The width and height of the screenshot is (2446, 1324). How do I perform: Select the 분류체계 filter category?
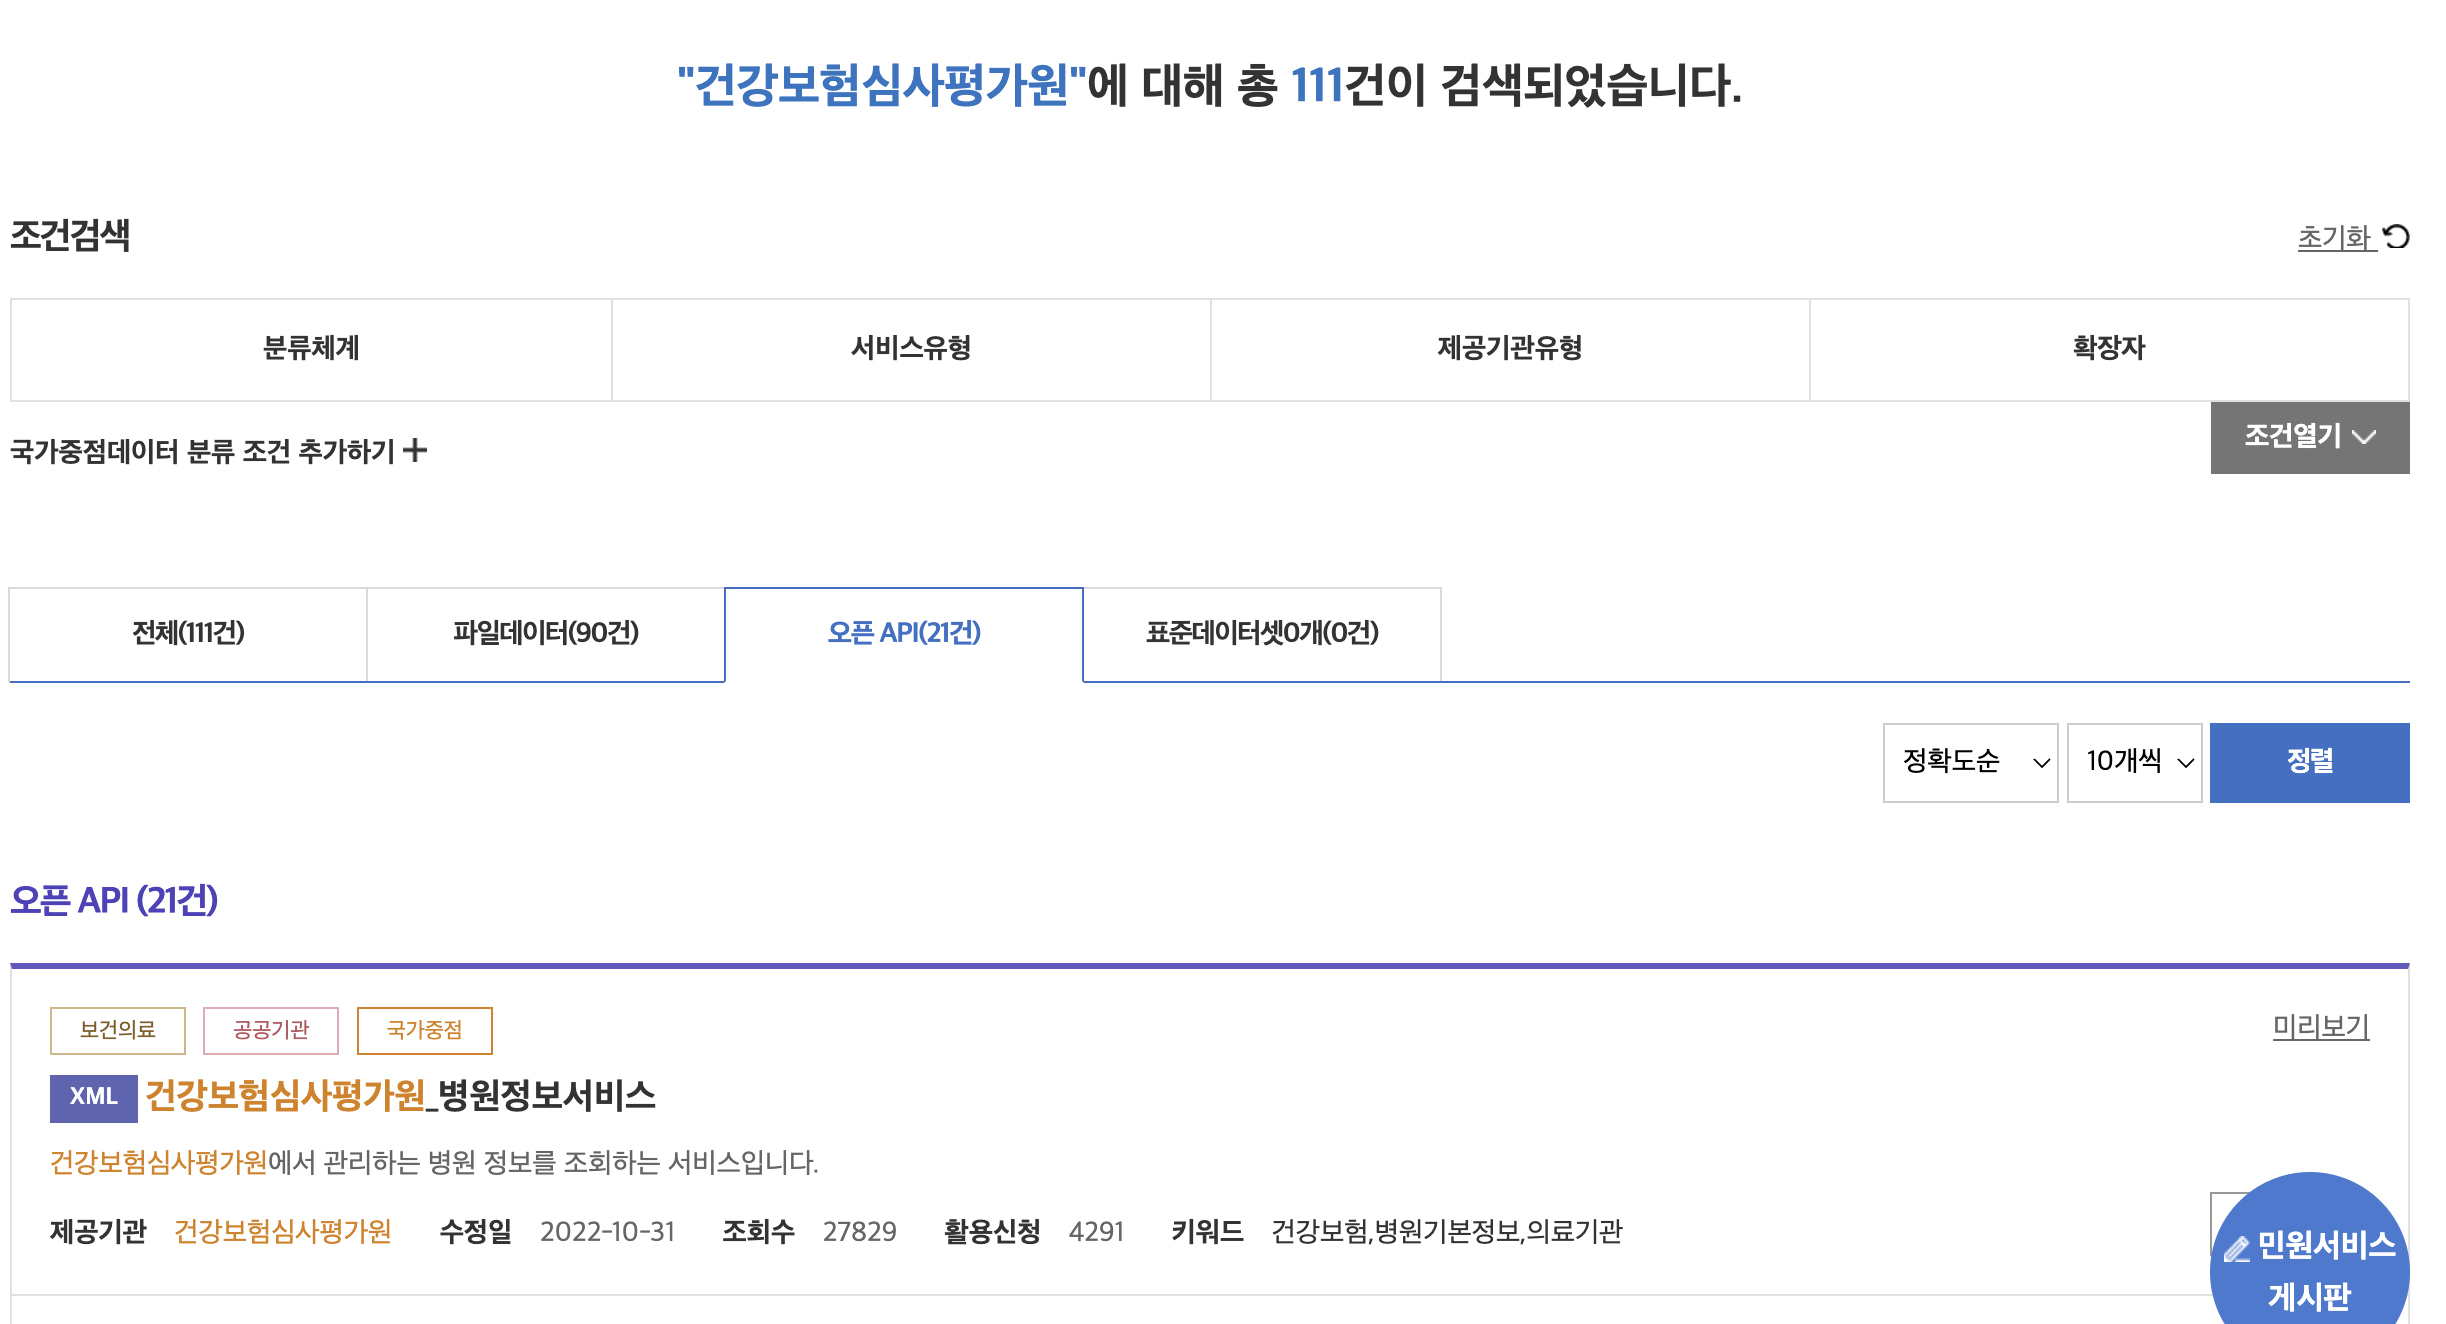[x=311, y=349]
